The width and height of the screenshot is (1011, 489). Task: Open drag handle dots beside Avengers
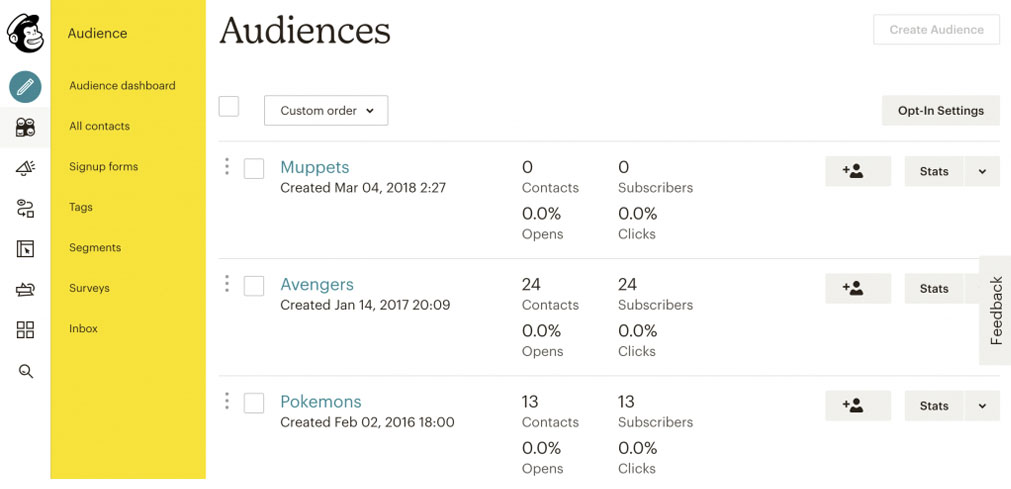[227, 283]
